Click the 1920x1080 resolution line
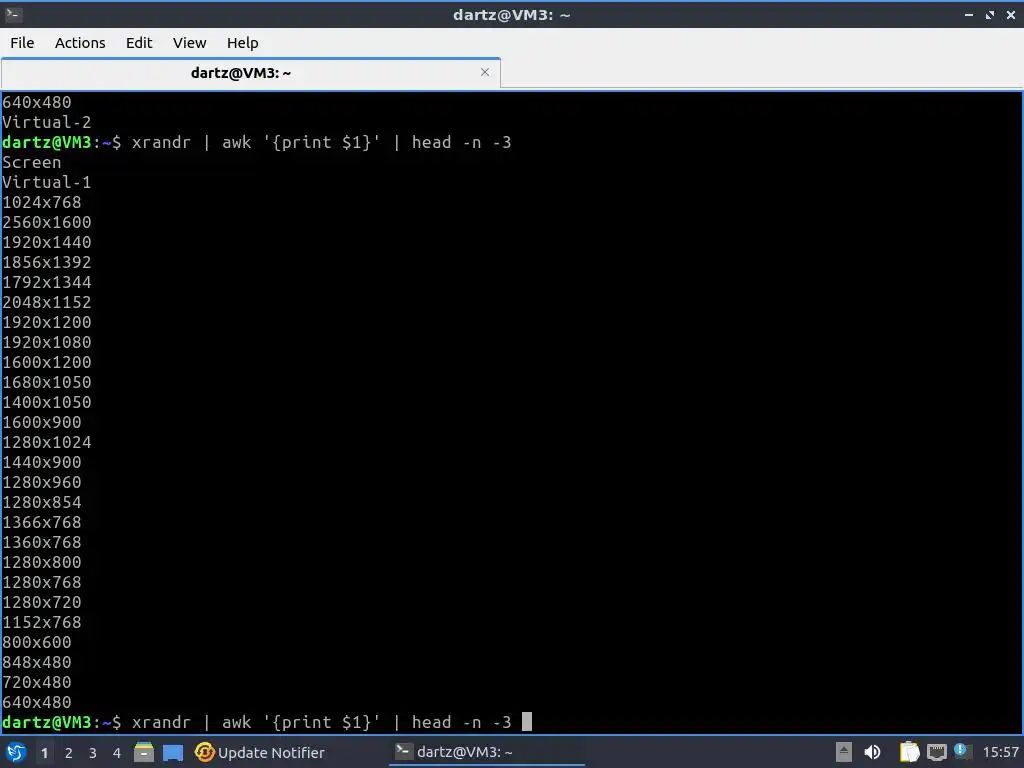 47,342
